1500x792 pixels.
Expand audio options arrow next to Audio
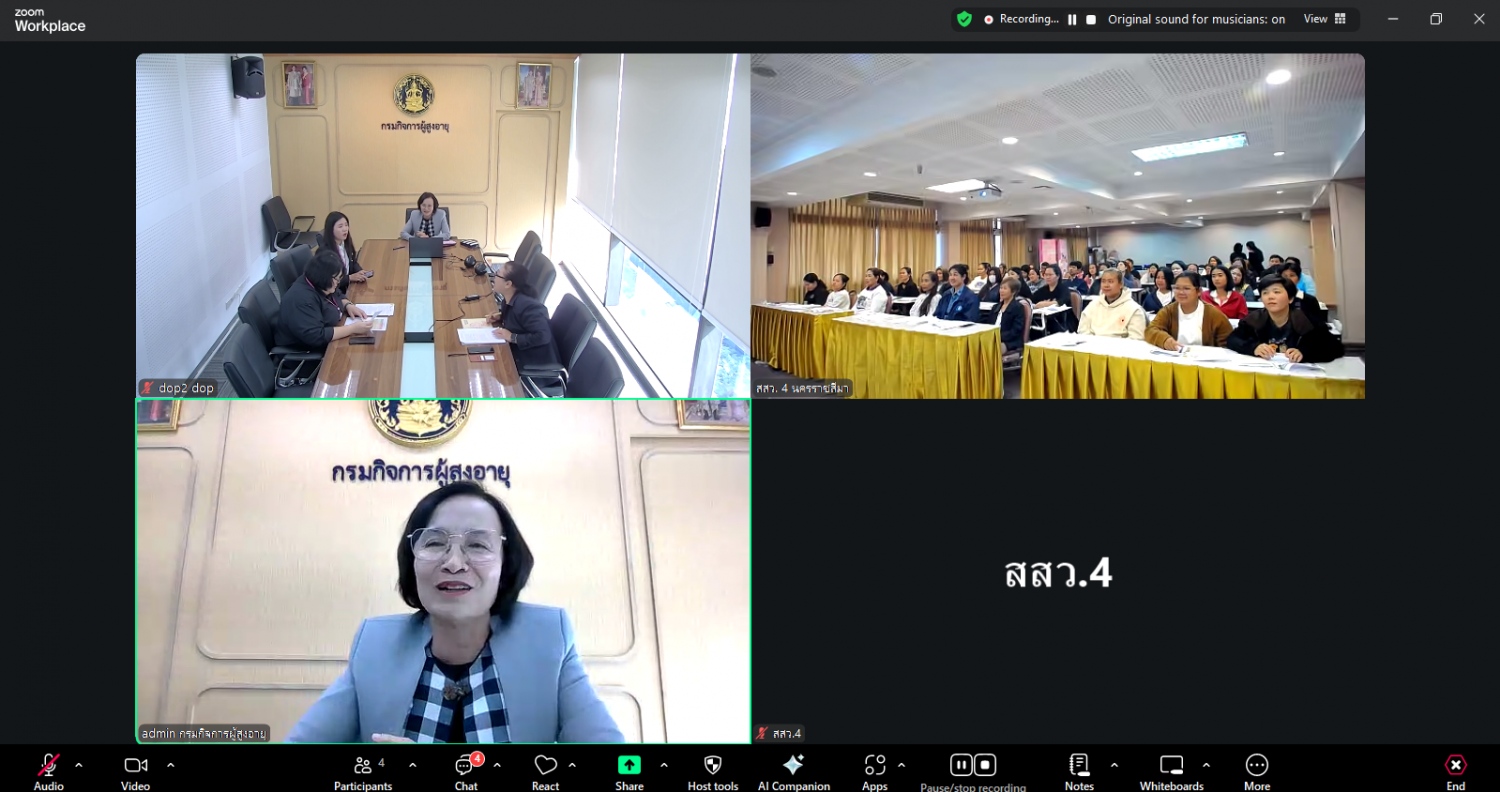(x=79, y=765)
